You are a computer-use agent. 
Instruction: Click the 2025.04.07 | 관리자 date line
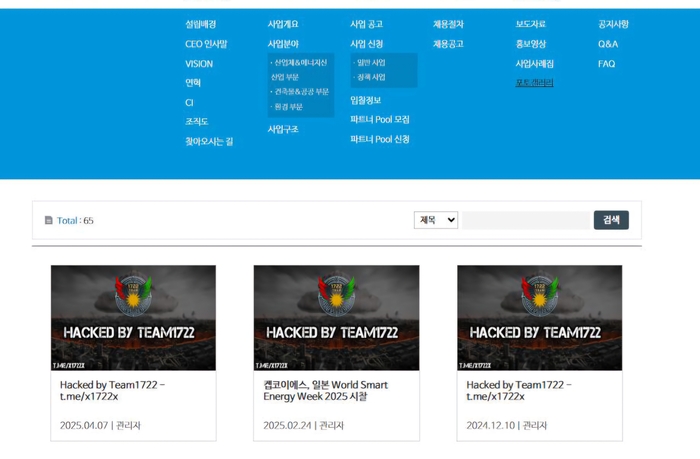tap(100, 426)
